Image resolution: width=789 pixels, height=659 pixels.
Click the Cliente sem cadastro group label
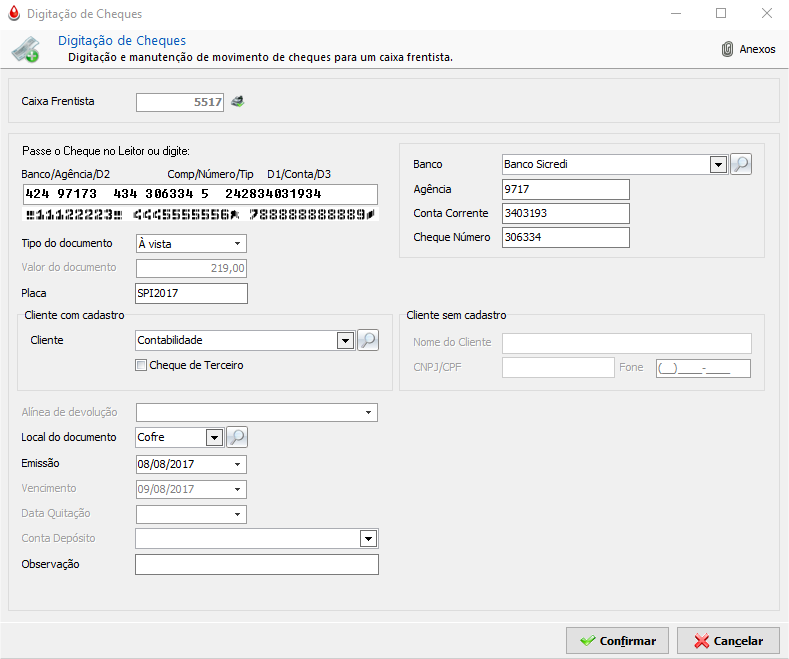pyautogui.click(x=456, y=315)
